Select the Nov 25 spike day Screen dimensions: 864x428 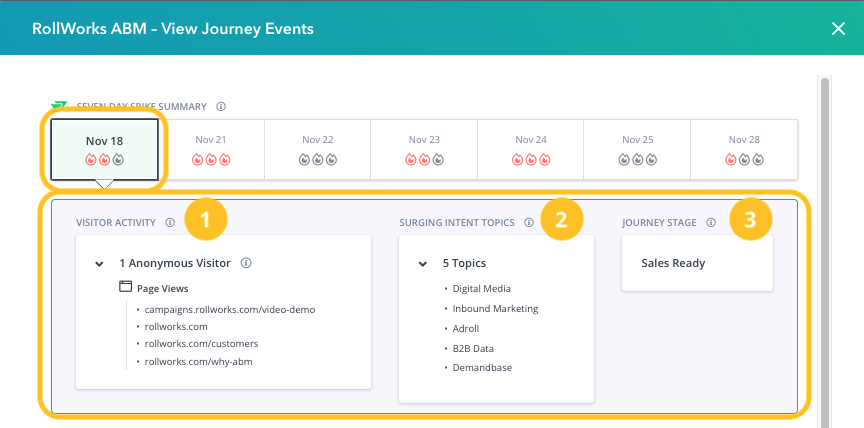(637, 149)
